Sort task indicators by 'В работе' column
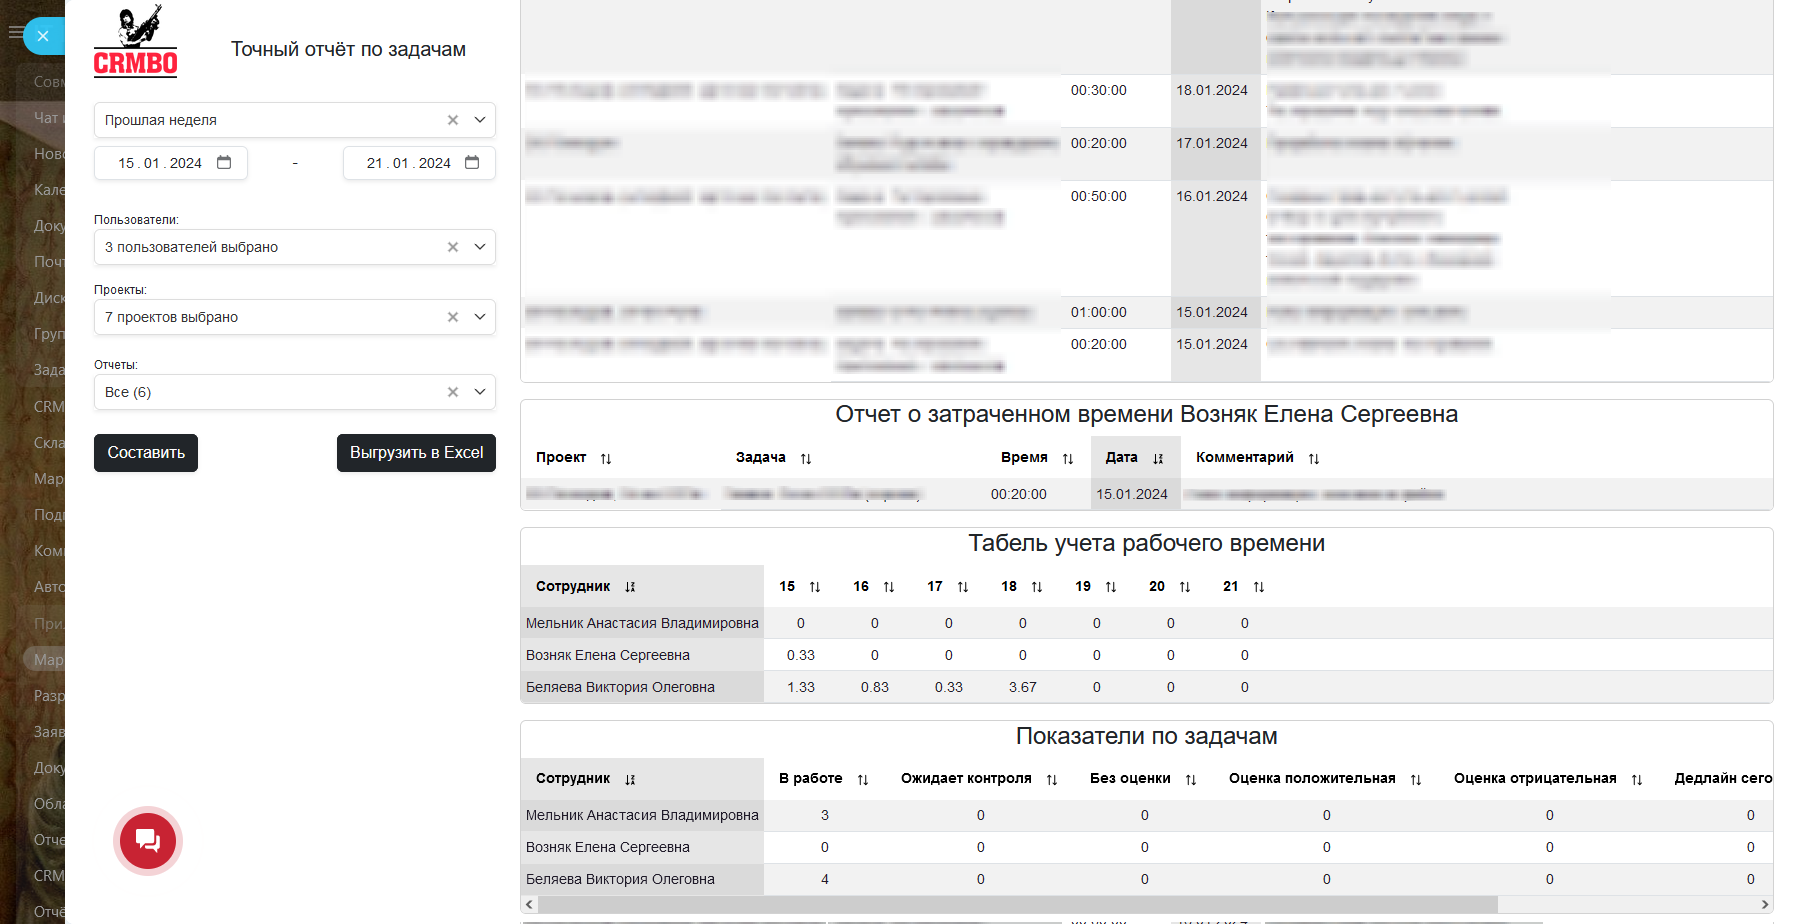The width and height of the screenshot is (1802, 924). coord(863,780)
